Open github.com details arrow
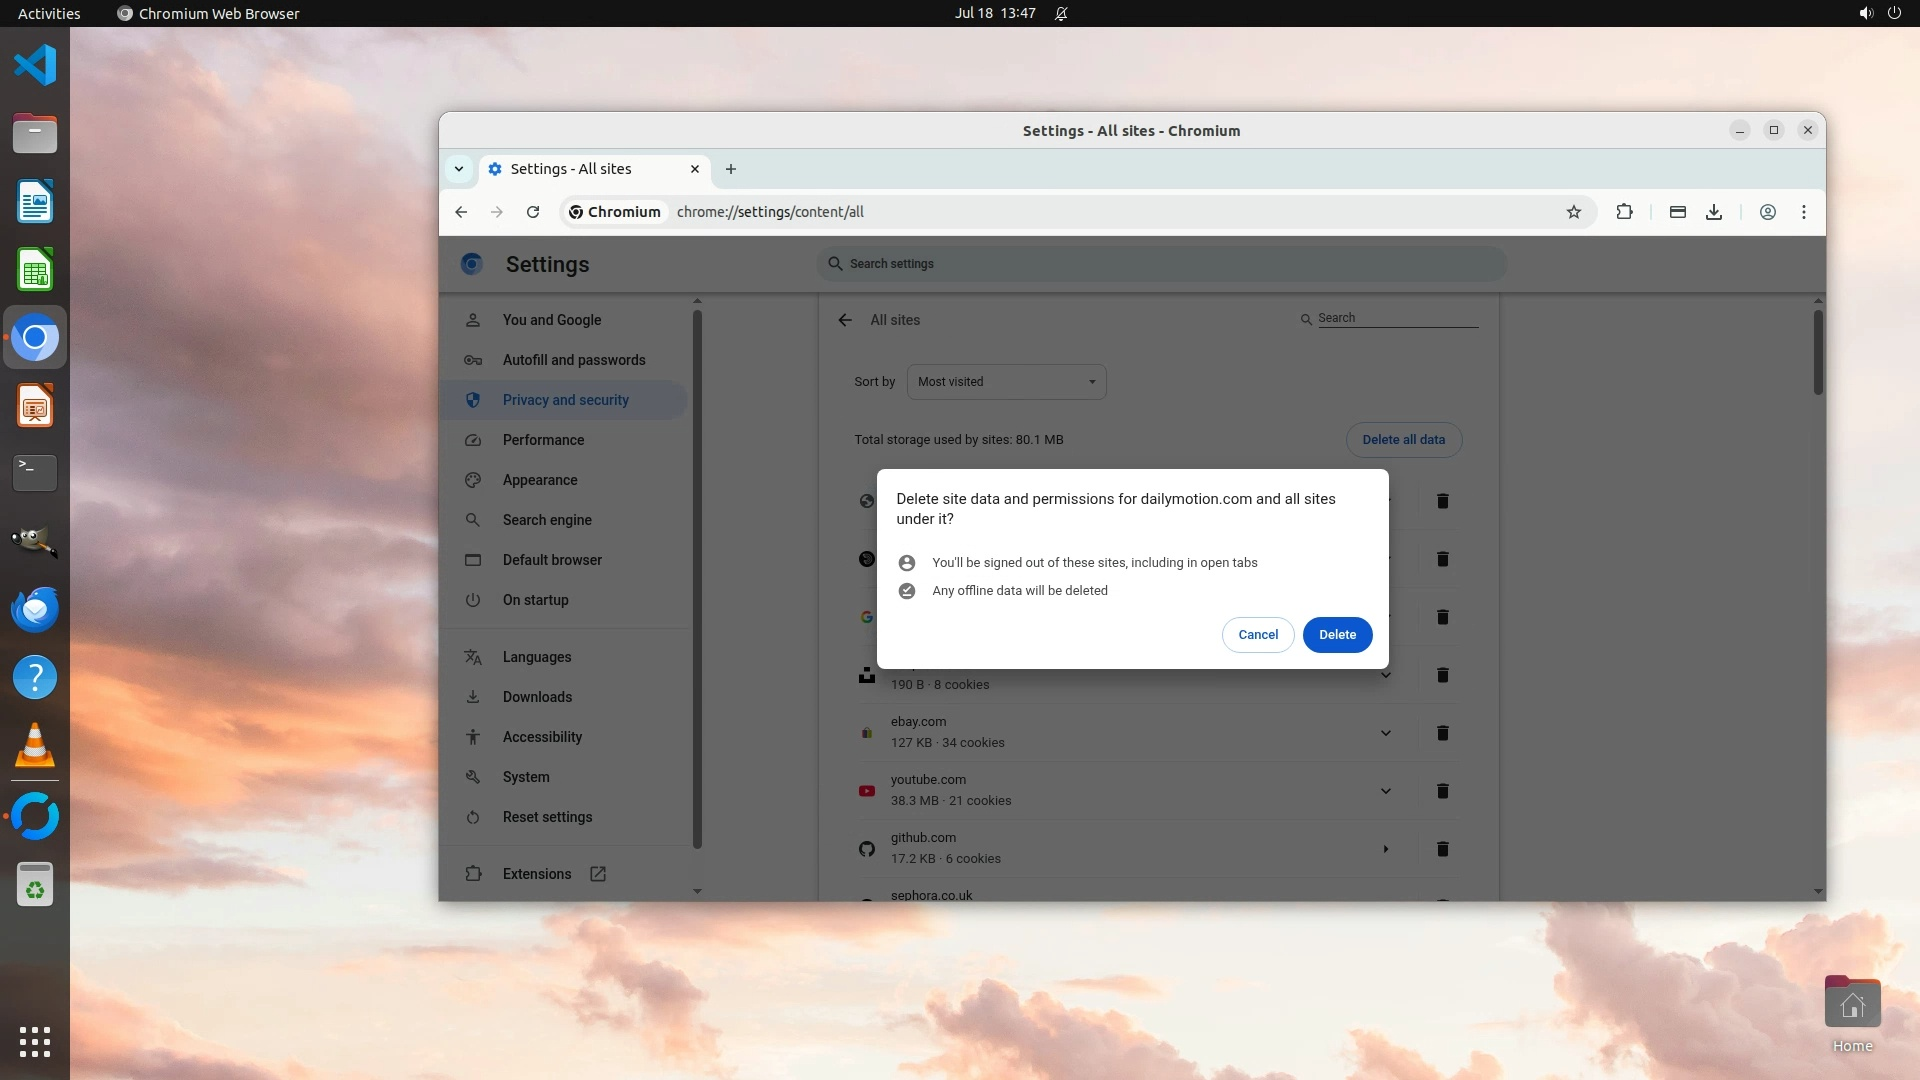Viewport: 1920px width, 1080px height. [1385, 849]
